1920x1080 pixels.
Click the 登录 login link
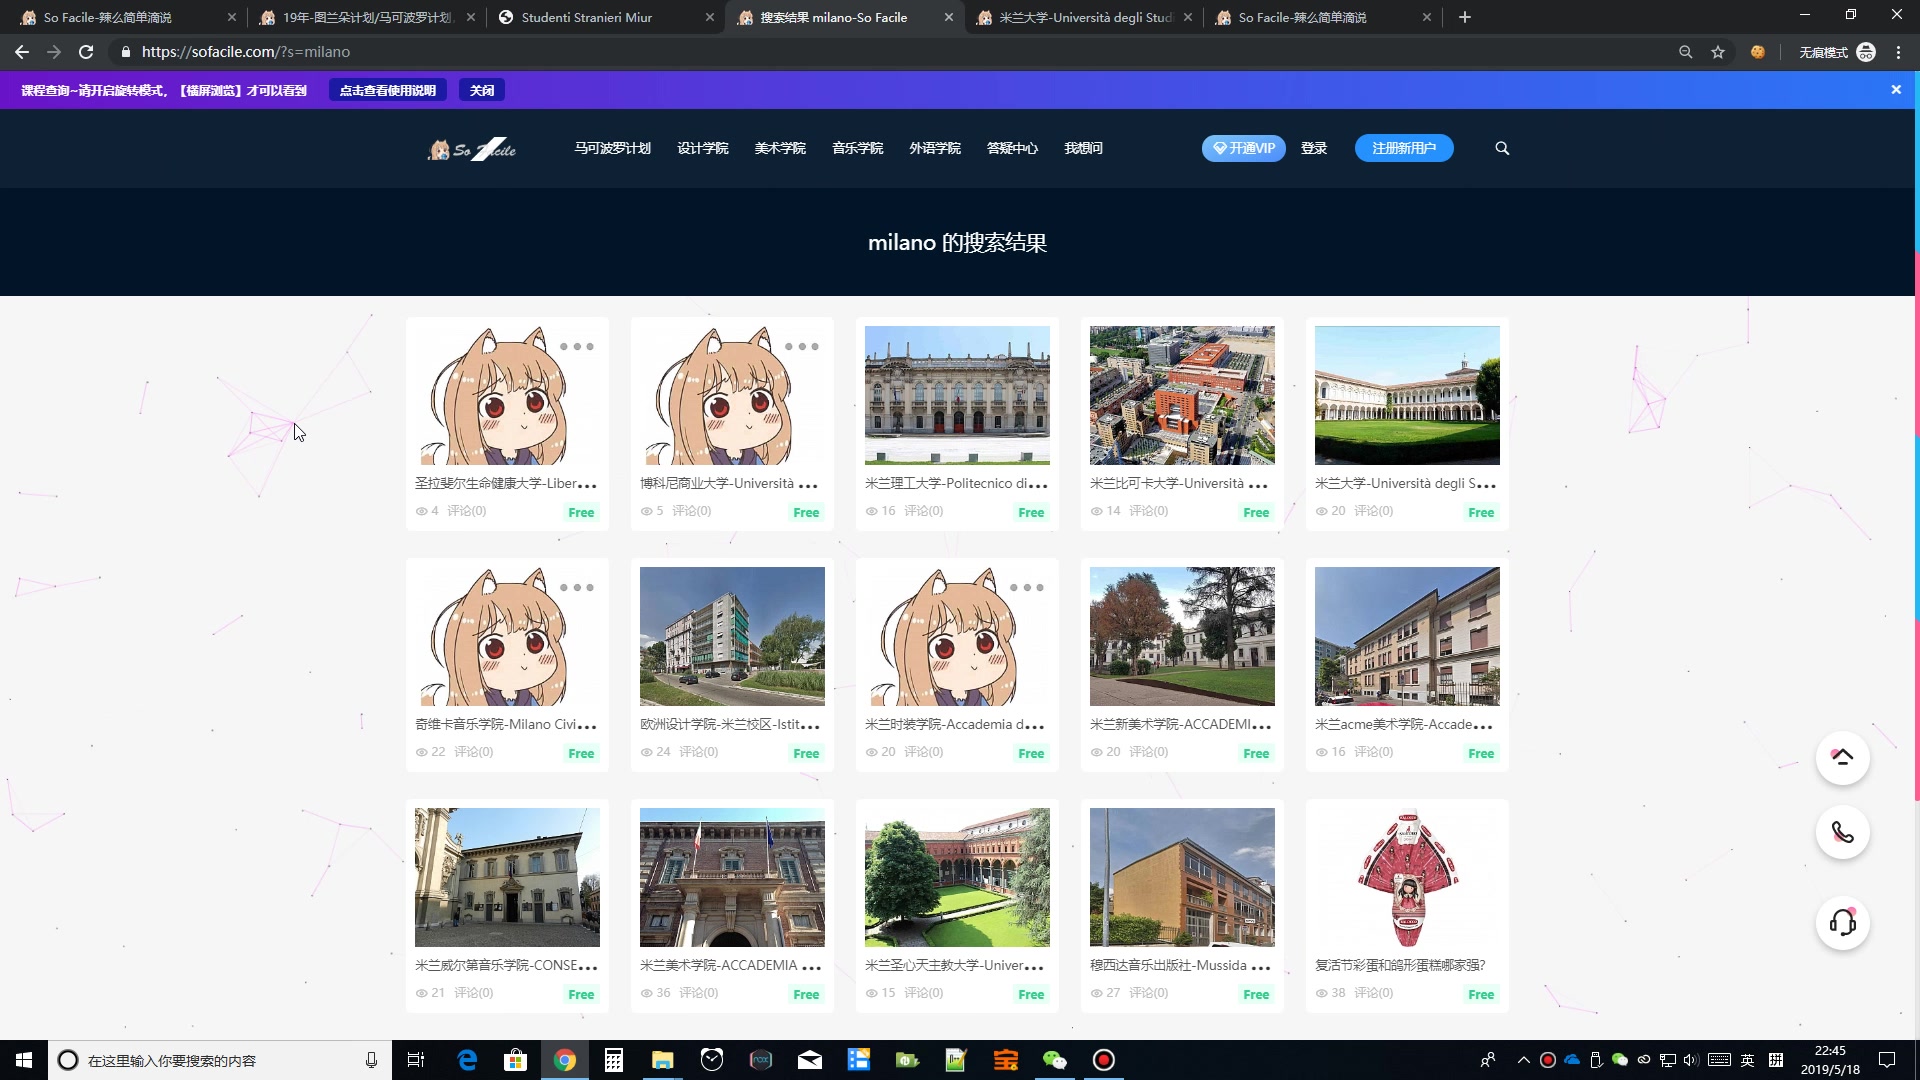point(1314,148)
